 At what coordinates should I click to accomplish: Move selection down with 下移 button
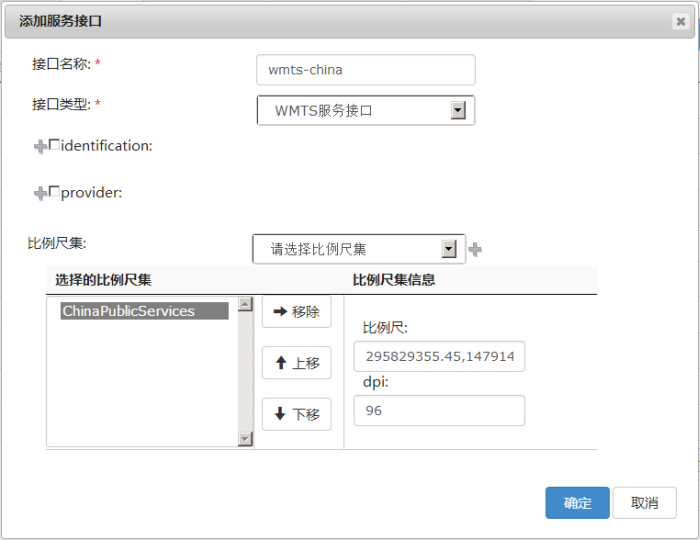click(x=296, y=414)
